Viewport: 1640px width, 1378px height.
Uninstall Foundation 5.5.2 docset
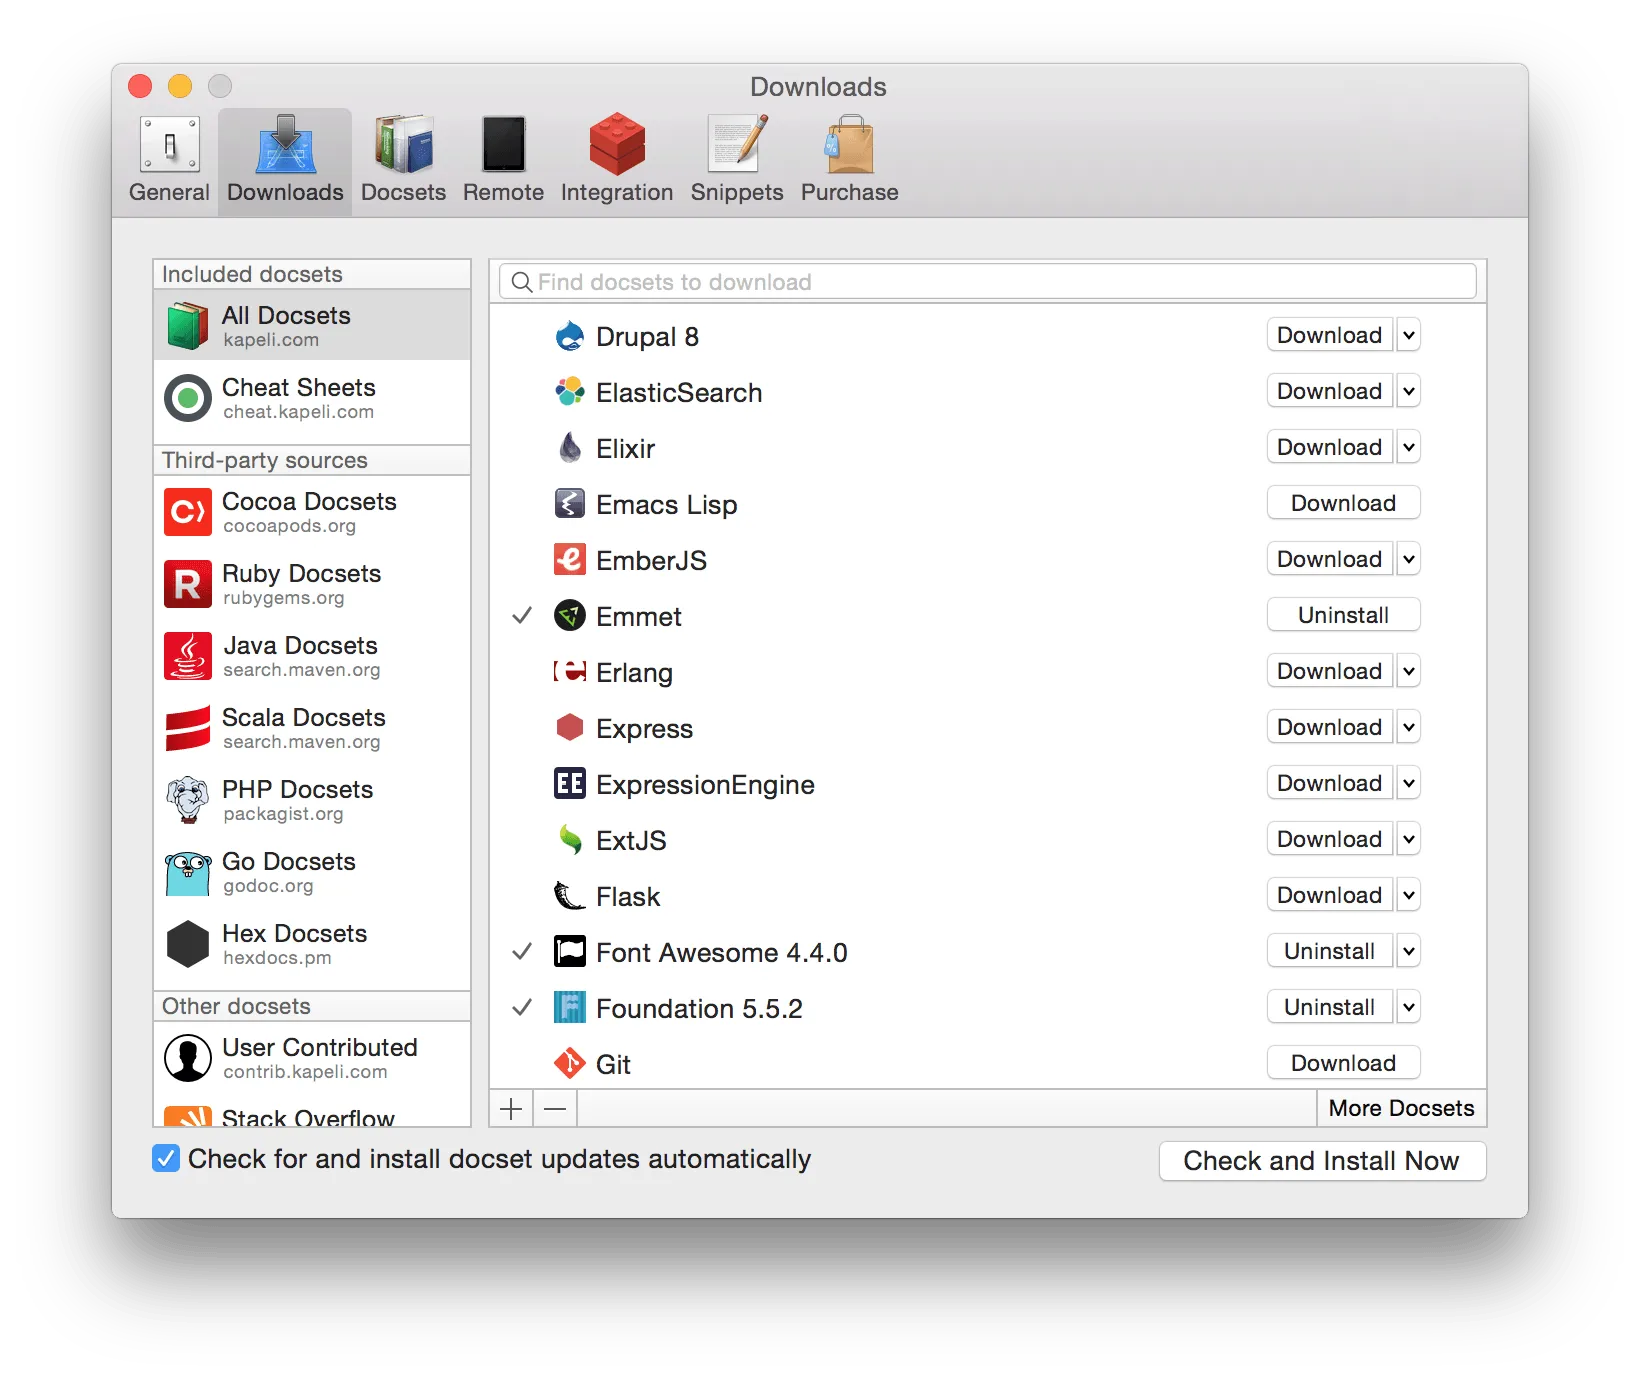click(x=1330, y=1007)
